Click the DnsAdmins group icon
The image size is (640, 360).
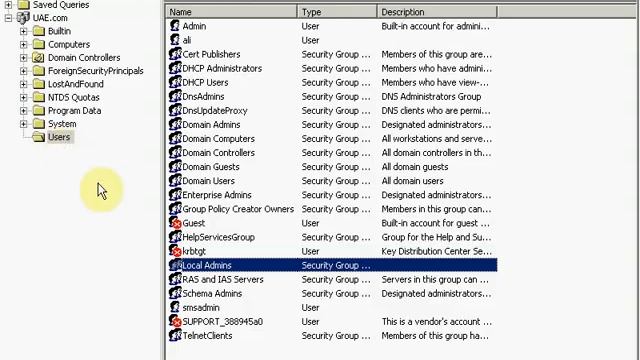click(175, 96)
